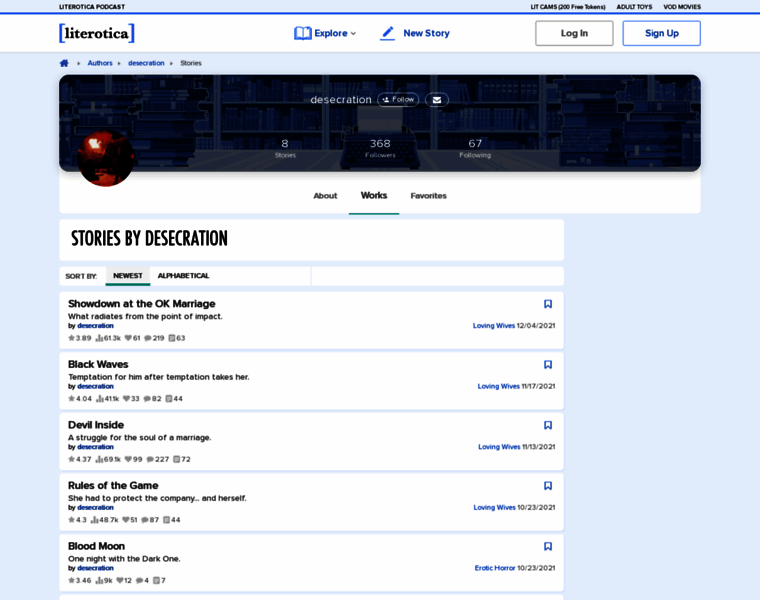The height and width of the screenshot is (600, 760).
Task: Click lists count 44 on Black Waves
Action: click(174, 399)
